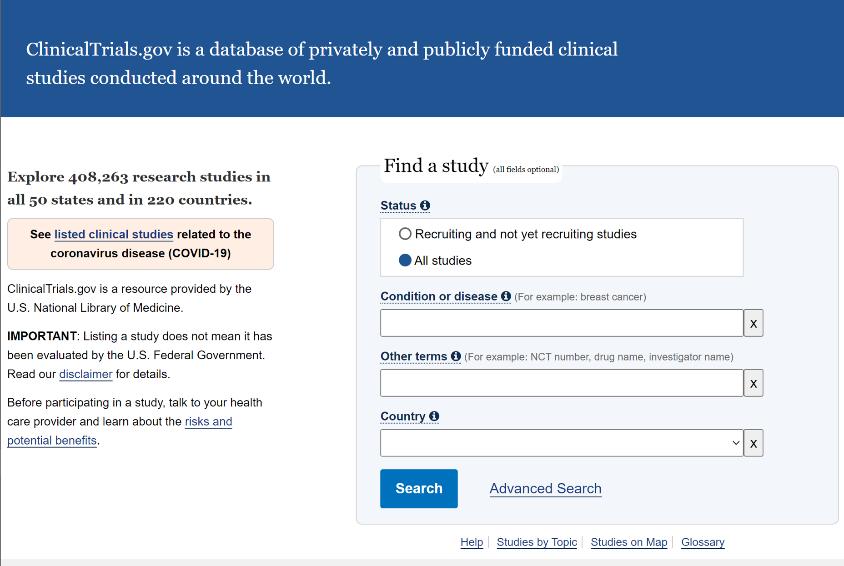Click the info icon next to Status
Screen dimensions: 844x566
[425, 206]
